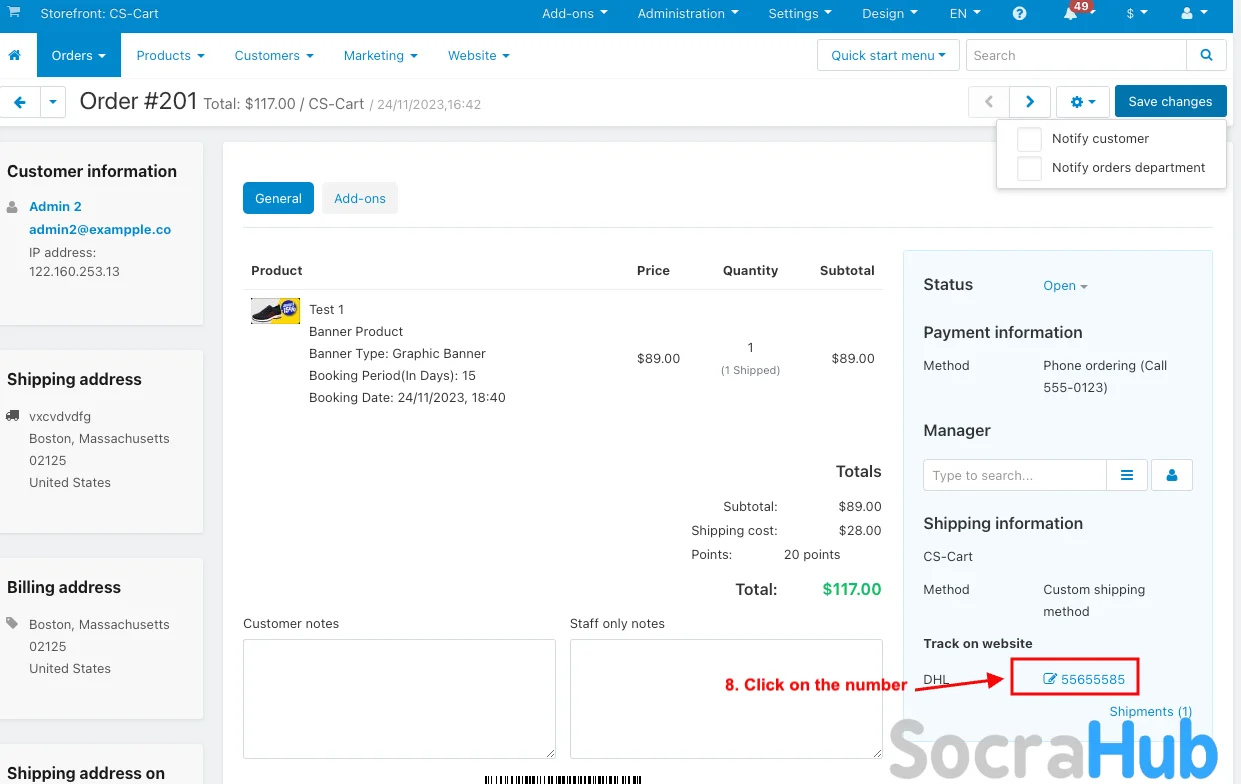The height and width of the screenshot is (784, 1241).
Task: Click the home icon in navigation bar
Action: coord(15,55)
